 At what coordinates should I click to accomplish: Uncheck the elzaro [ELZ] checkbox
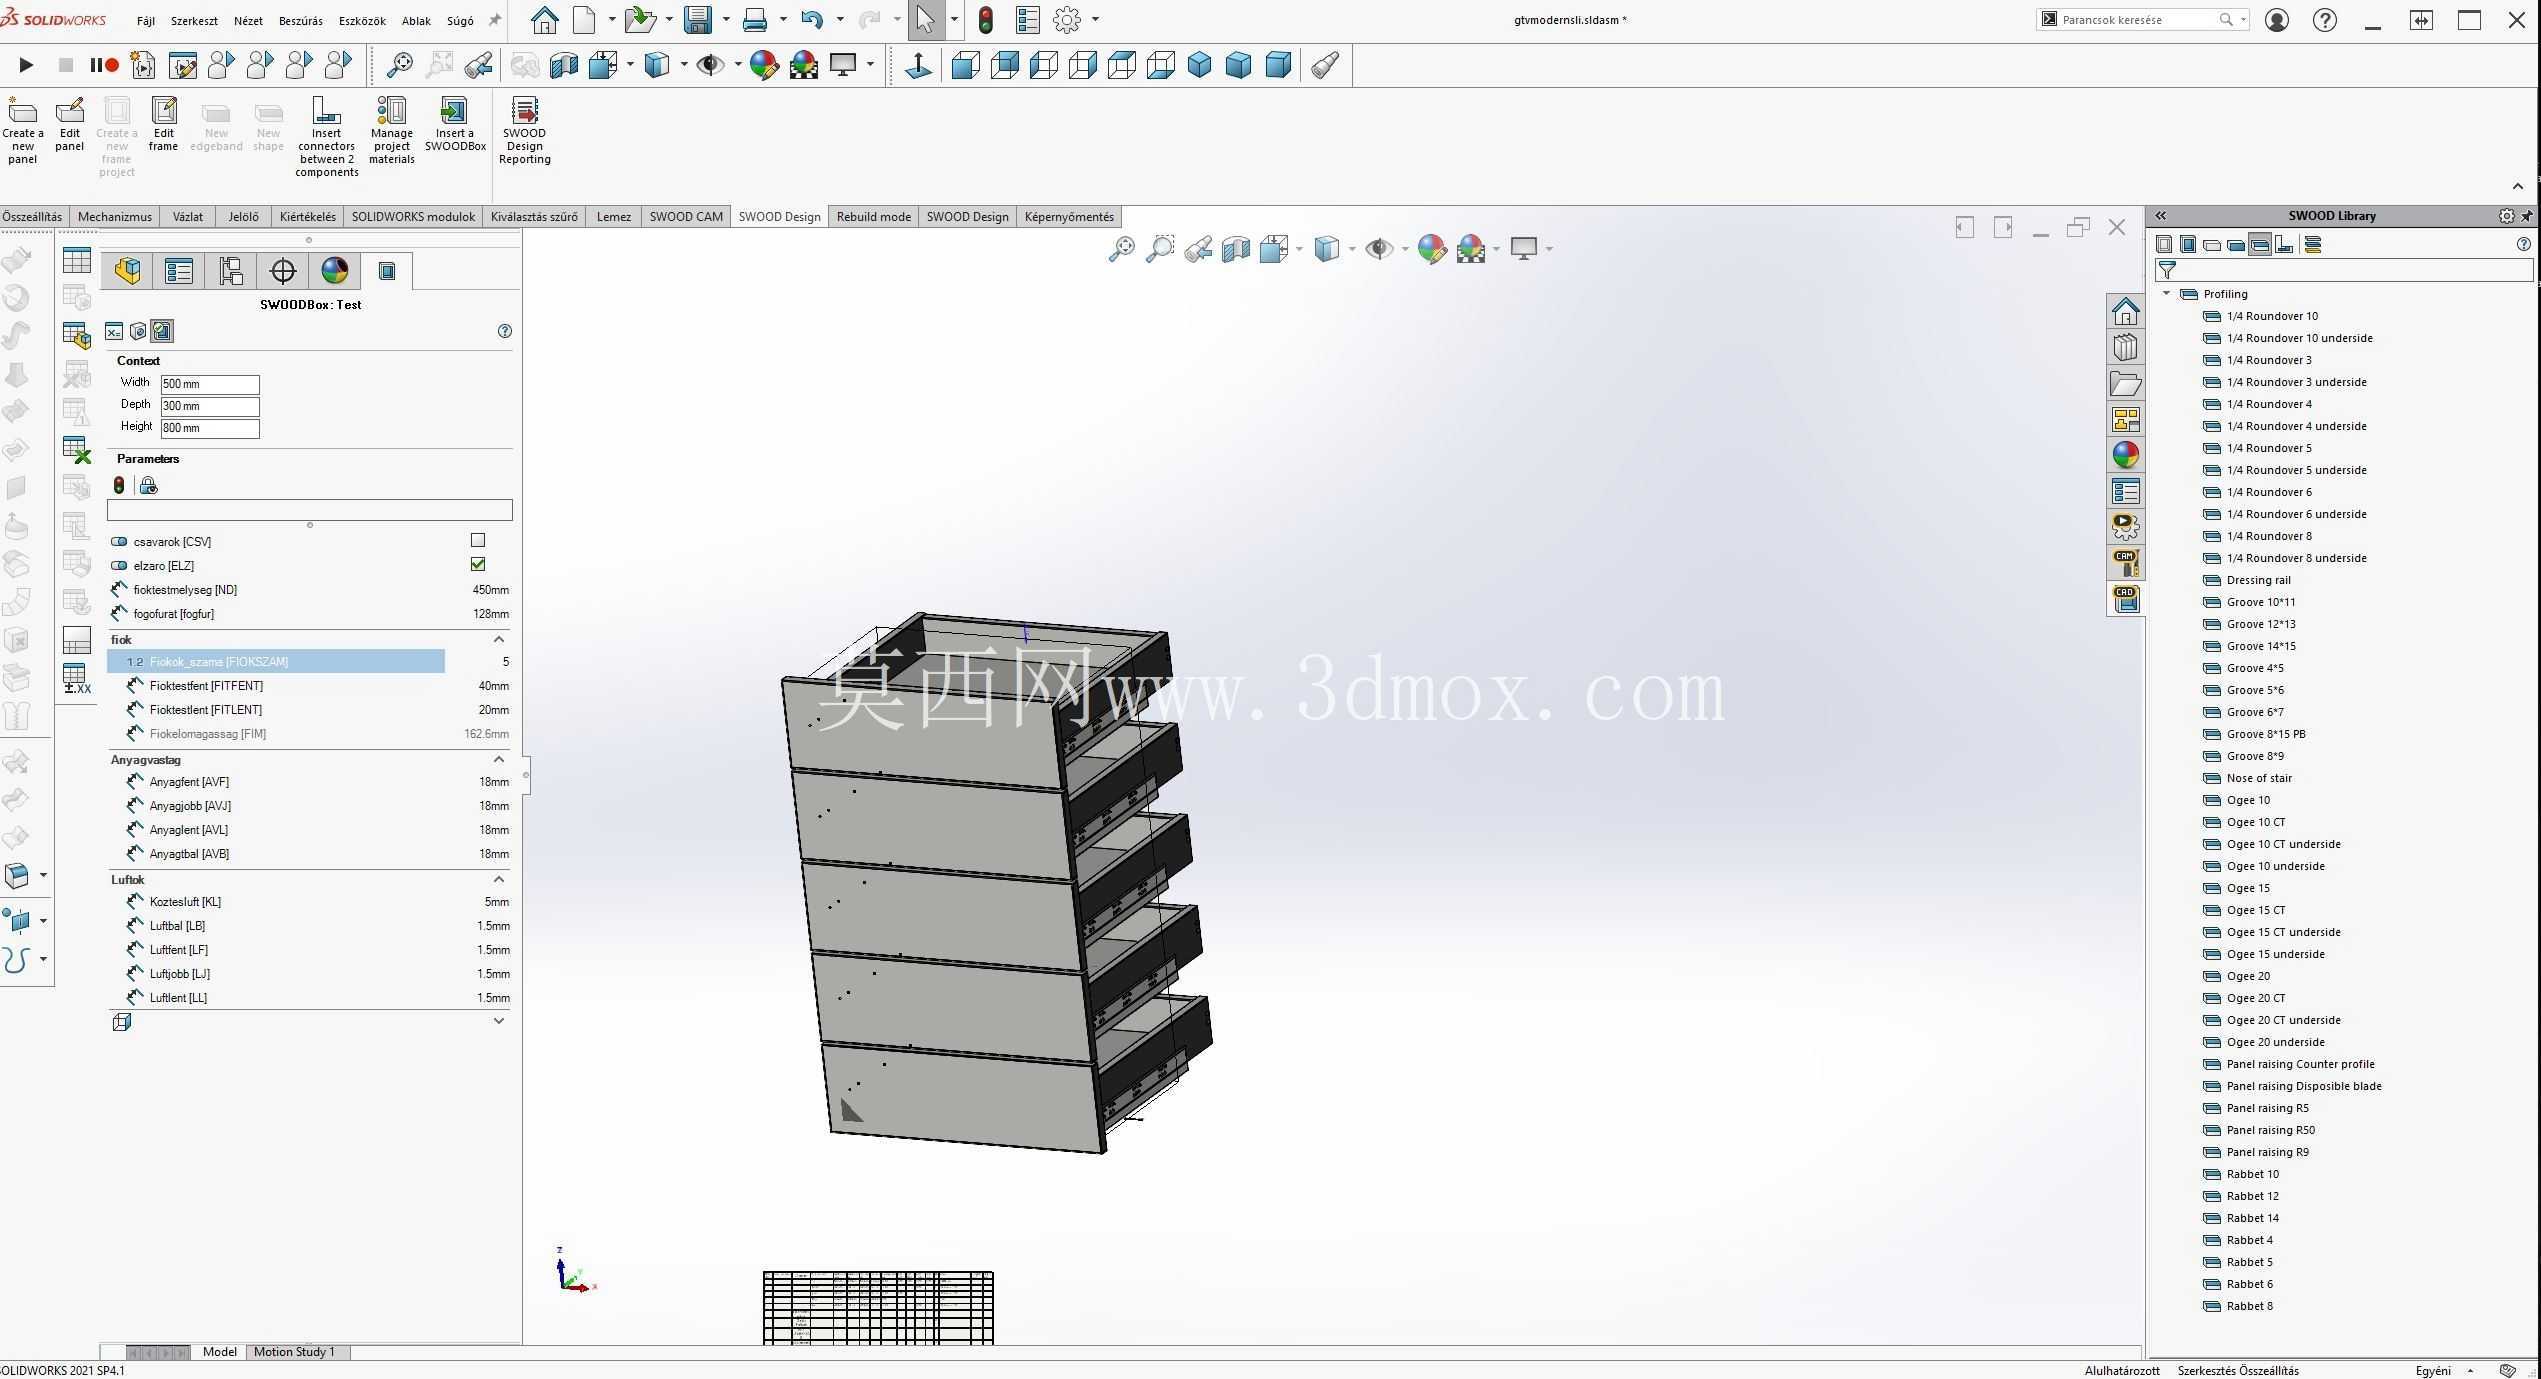tap(478, 565)
